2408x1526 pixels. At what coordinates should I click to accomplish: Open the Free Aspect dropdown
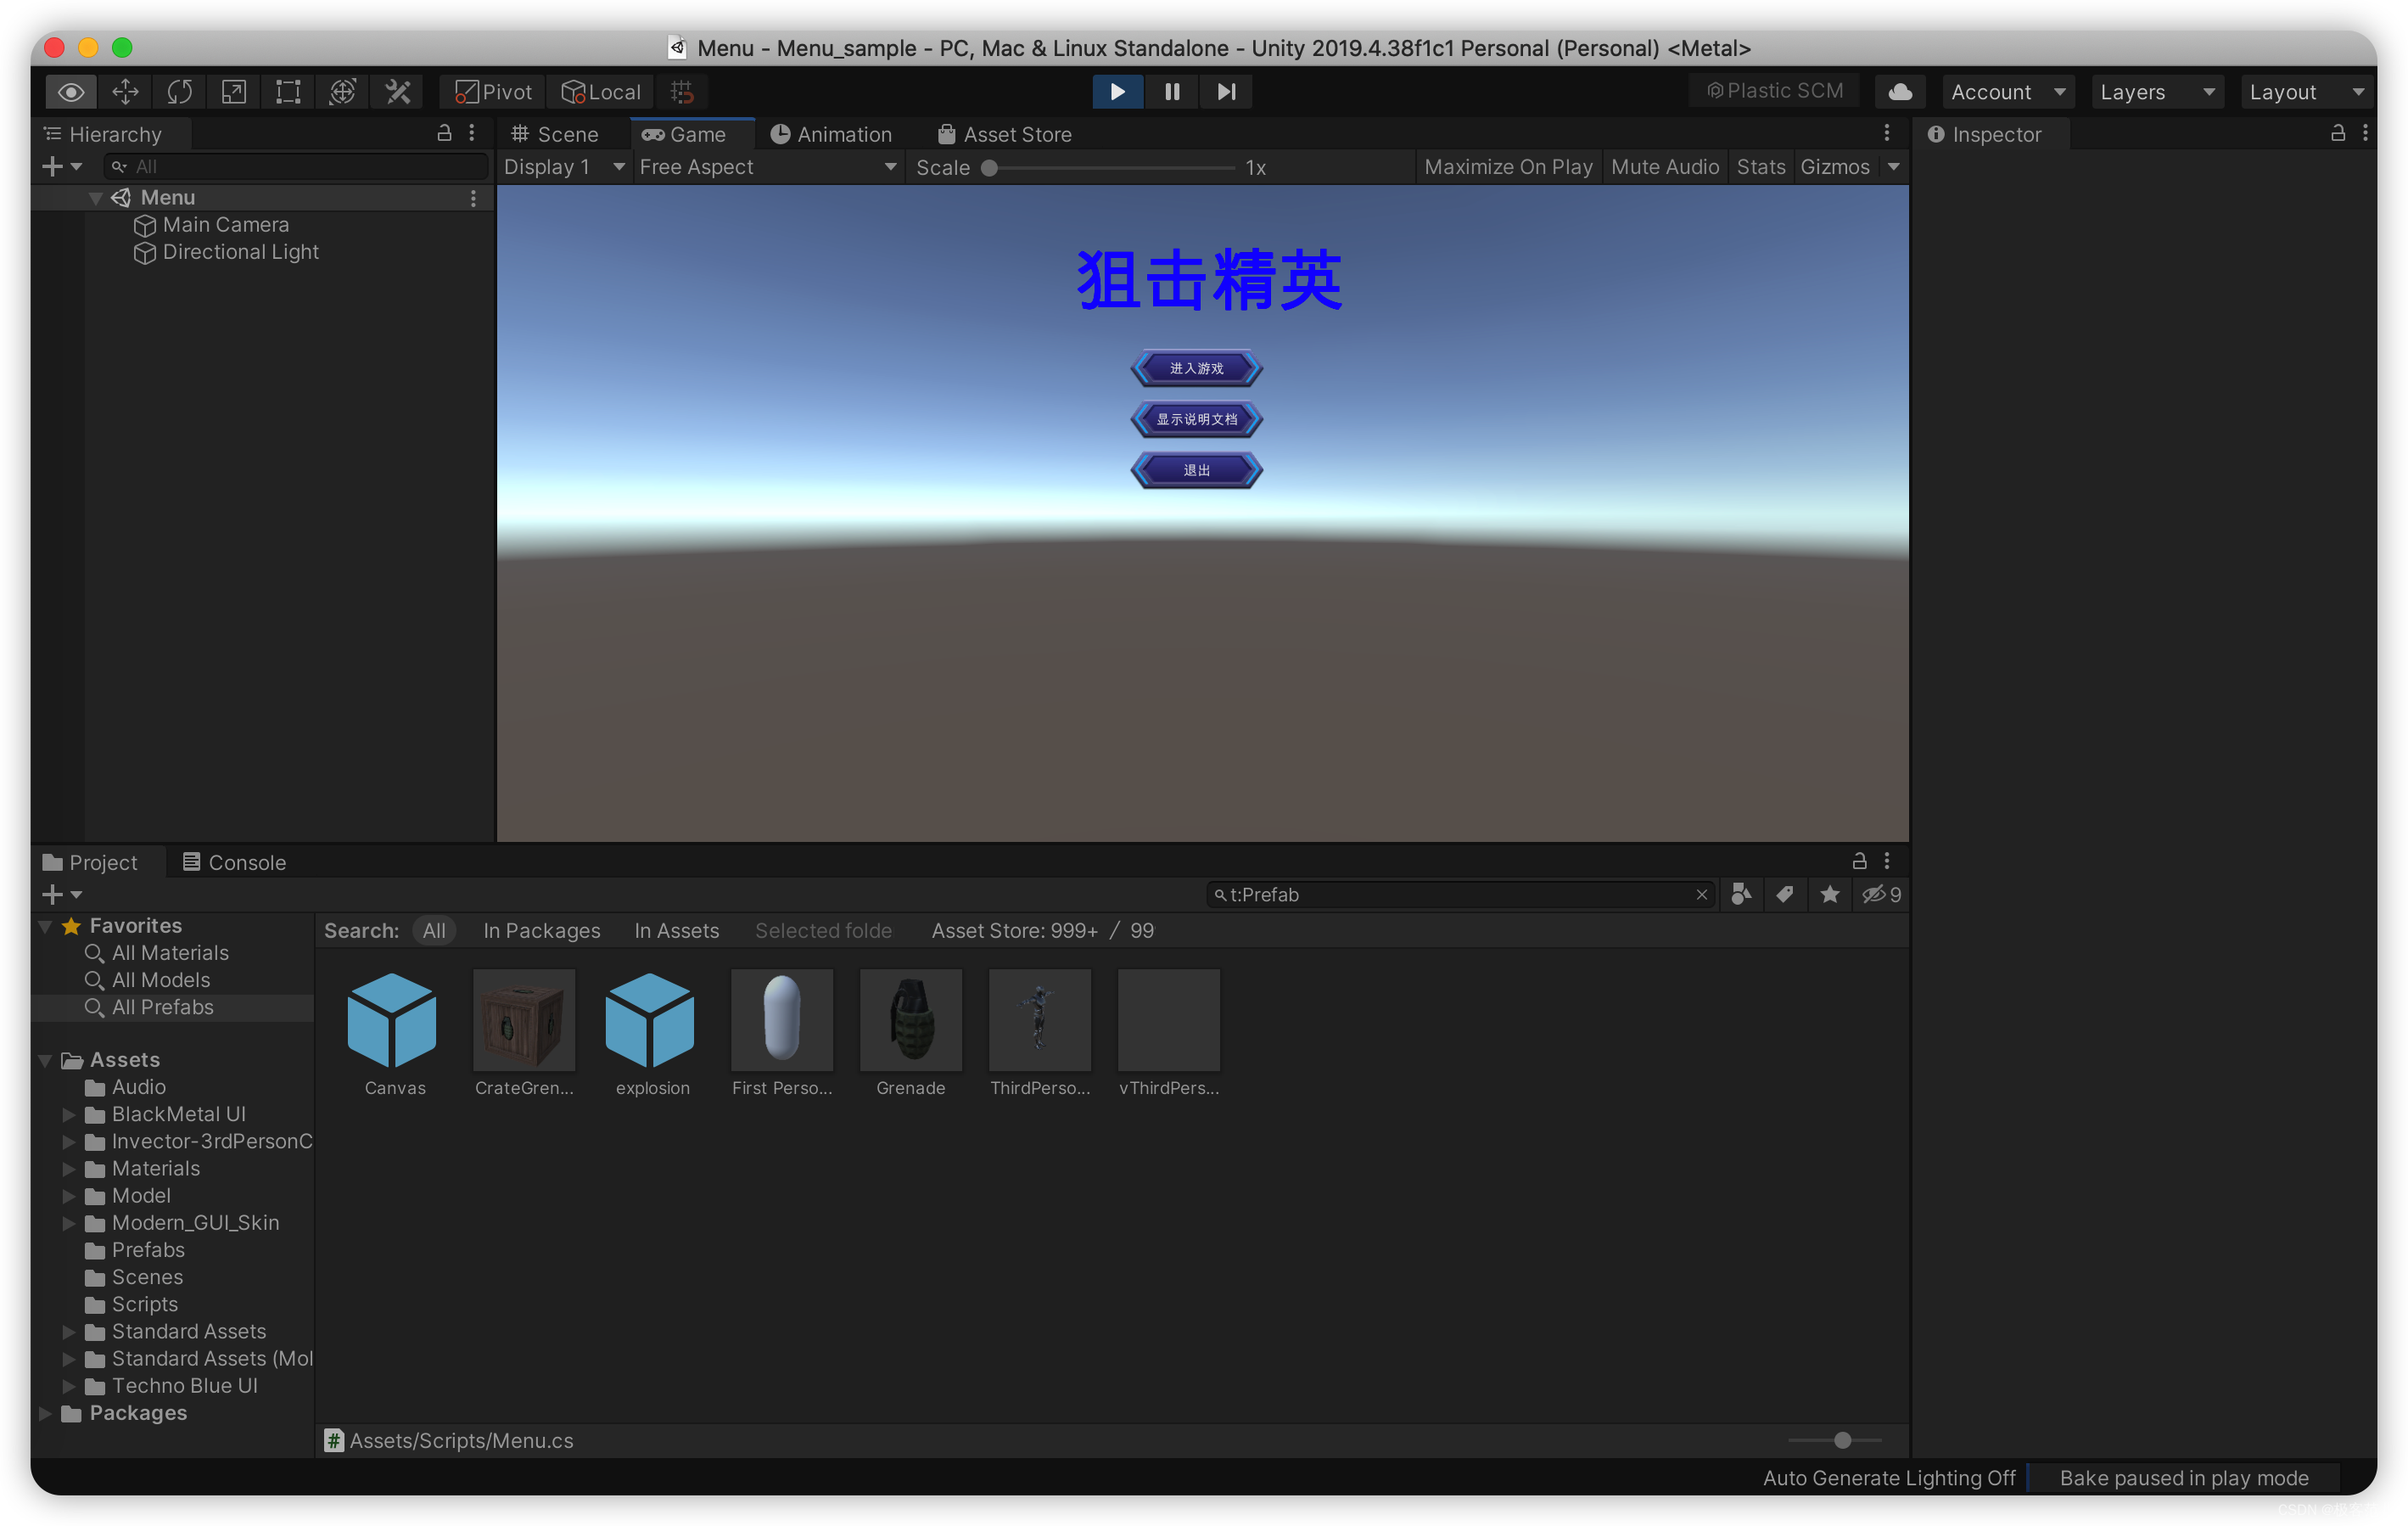[767, 167]
